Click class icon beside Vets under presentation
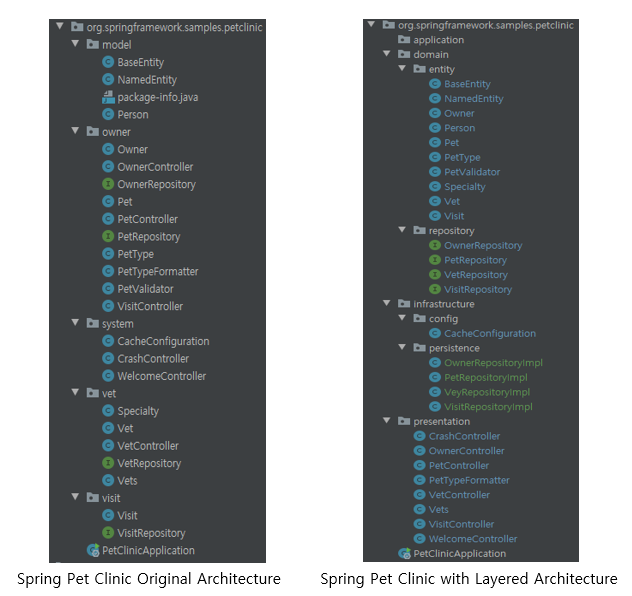 pos(420,509)
